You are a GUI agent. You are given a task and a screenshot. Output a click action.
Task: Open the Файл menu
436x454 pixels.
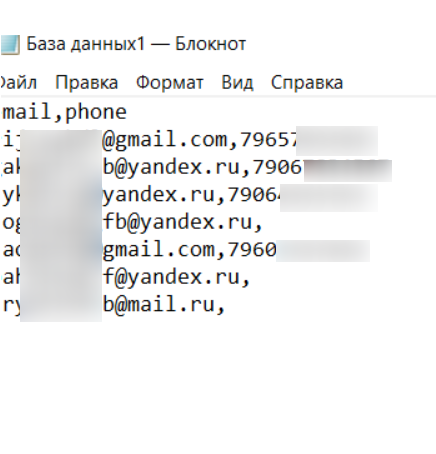(x=18, y=82)
